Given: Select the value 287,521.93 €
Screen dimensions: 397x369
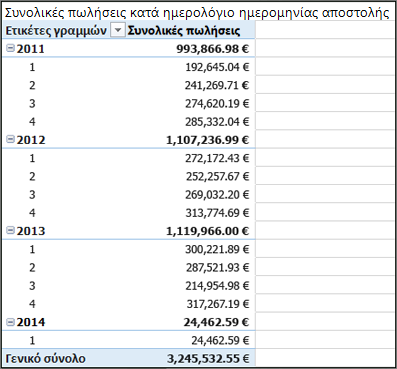Looking at the screenshot, I should pos(217,267).
